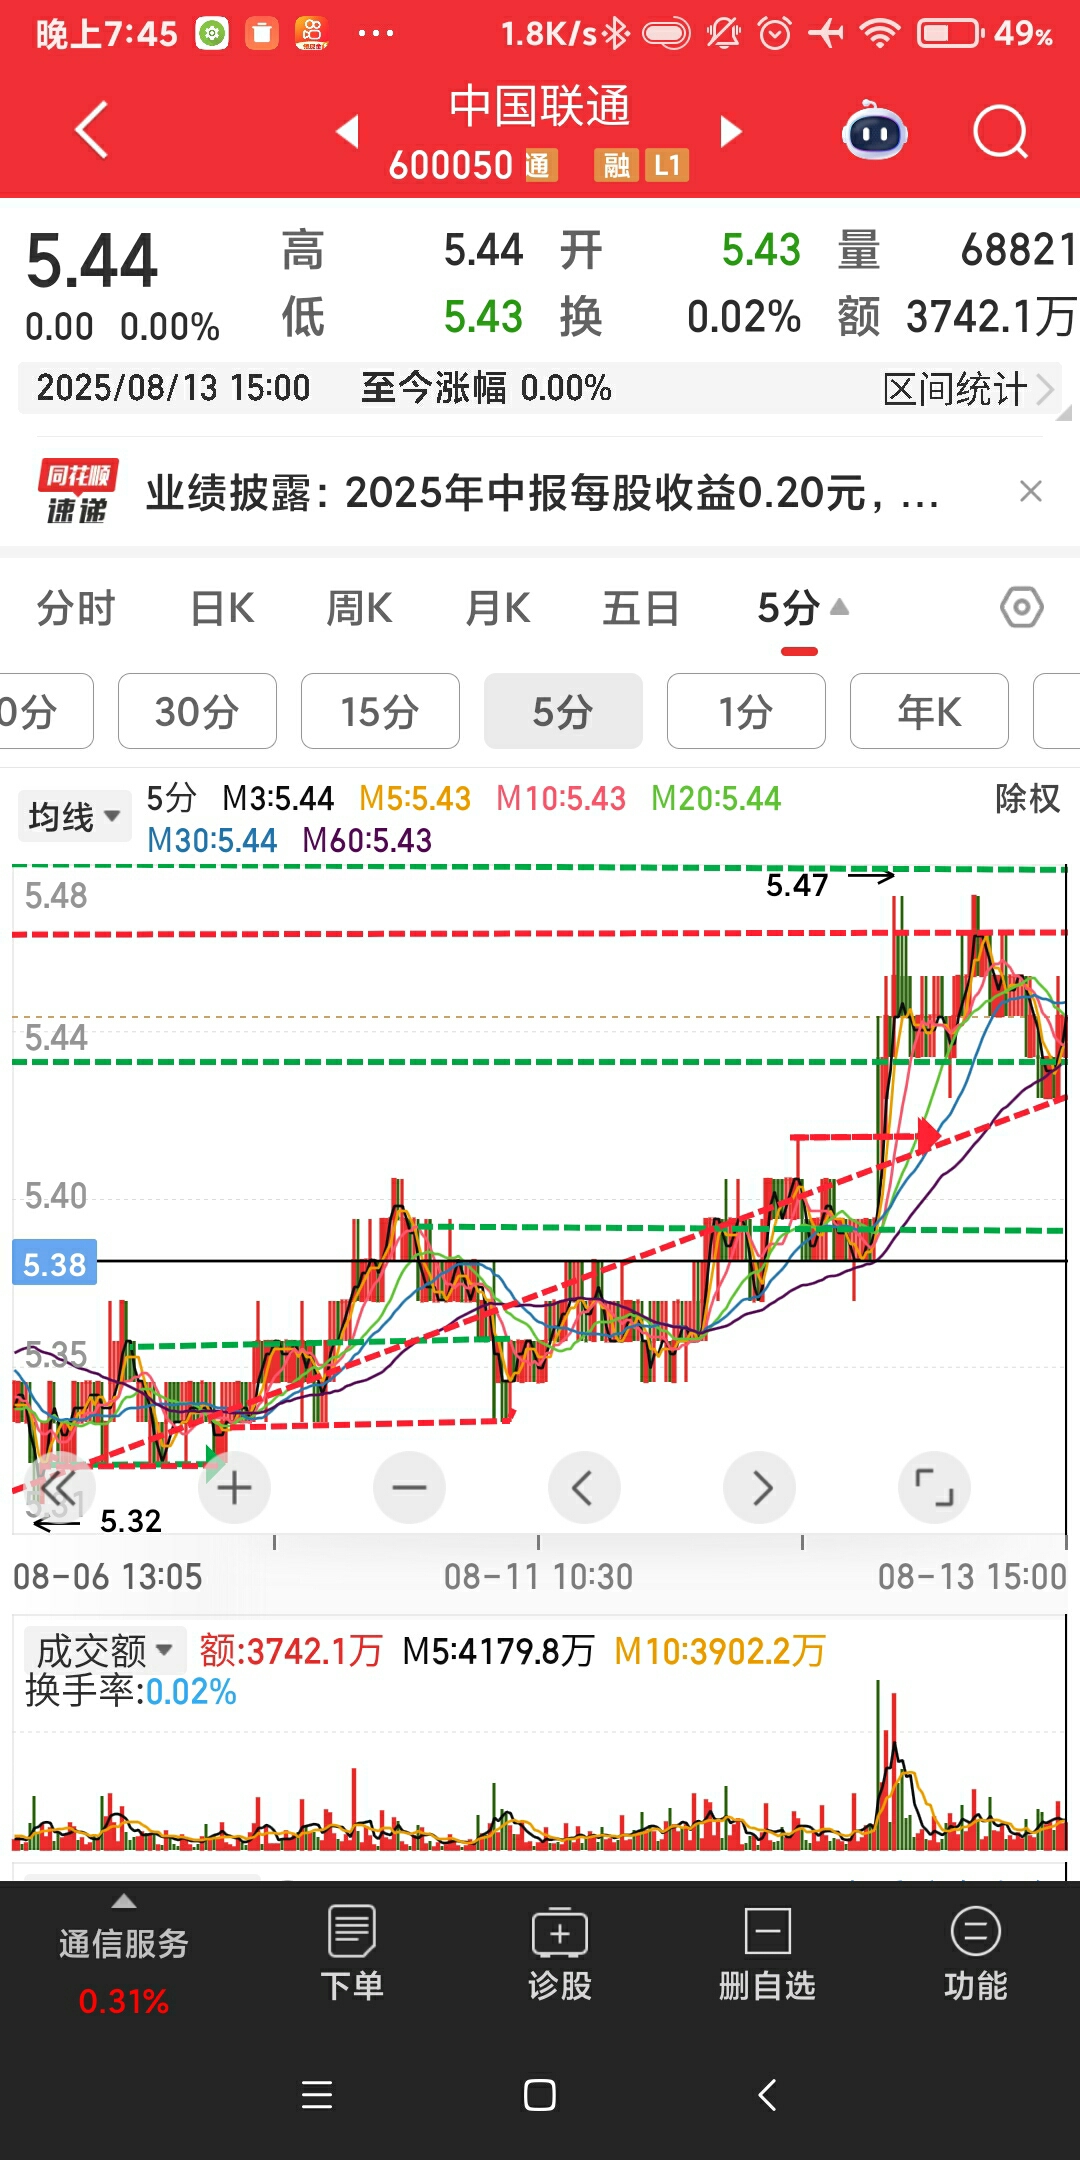Viewport: 1080px width, 2160px height.
Task: Switch to 五日 tab
Action: click(640, 608)
